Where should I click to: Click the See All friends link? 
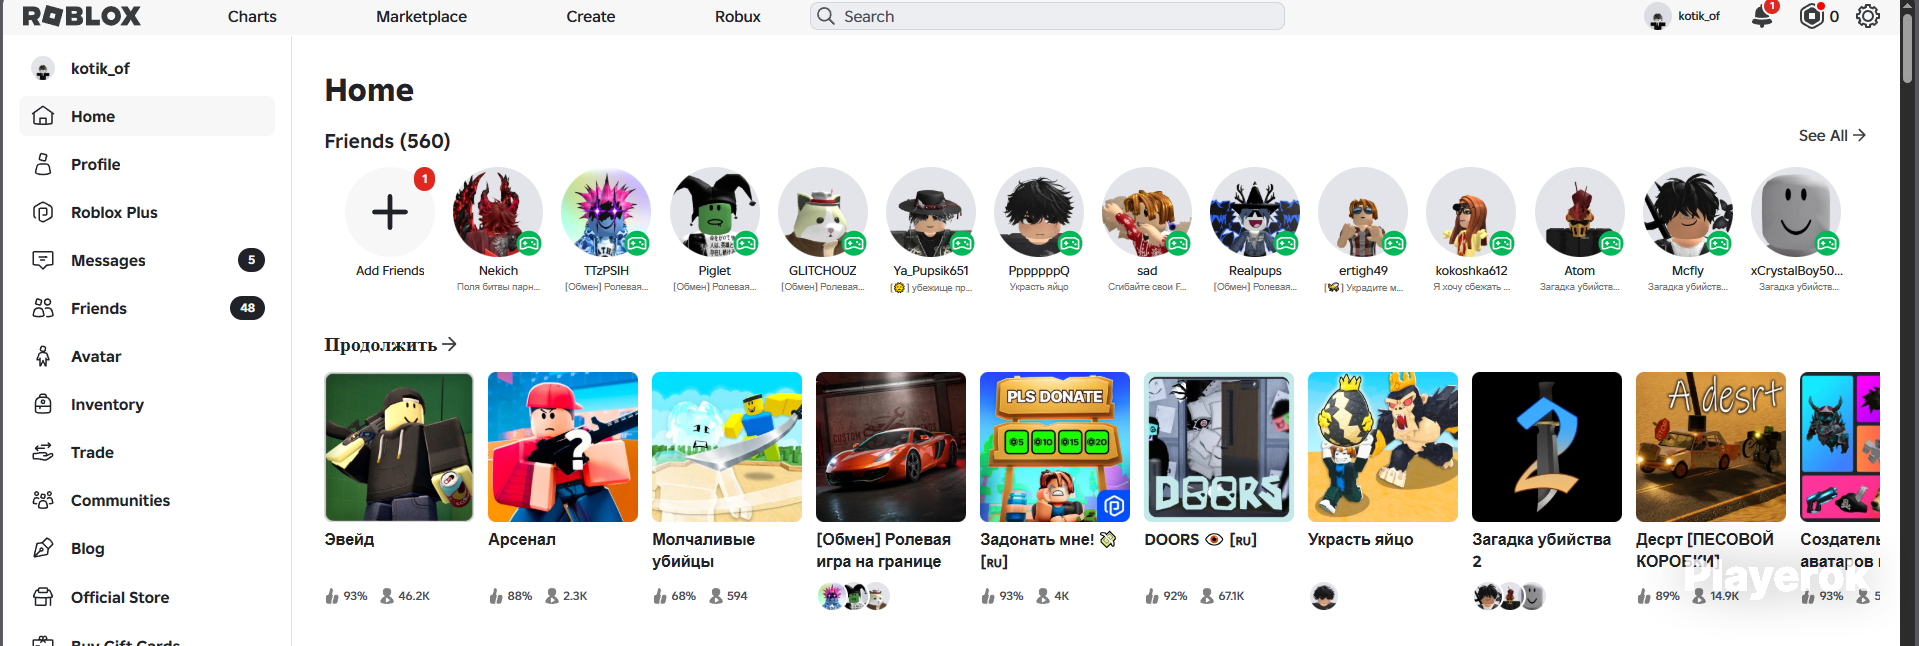(1832, 135)
